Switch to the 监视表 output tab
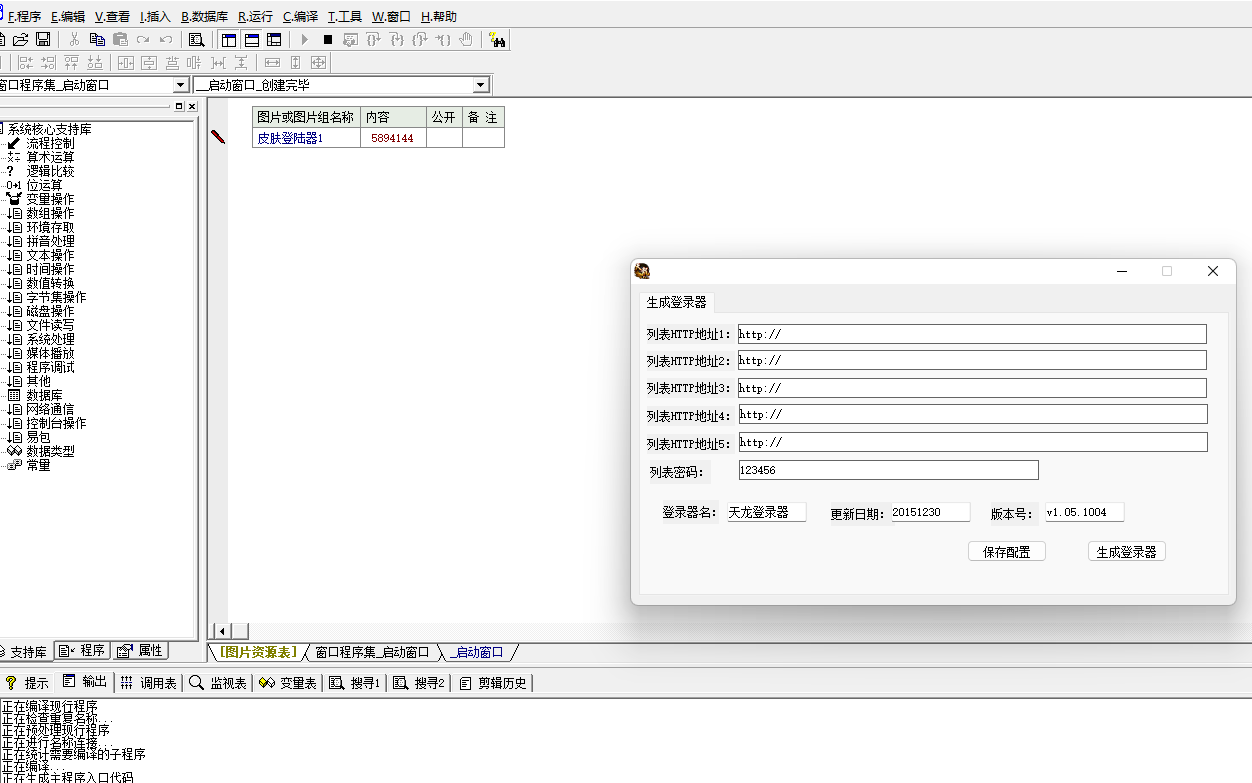 218,683
